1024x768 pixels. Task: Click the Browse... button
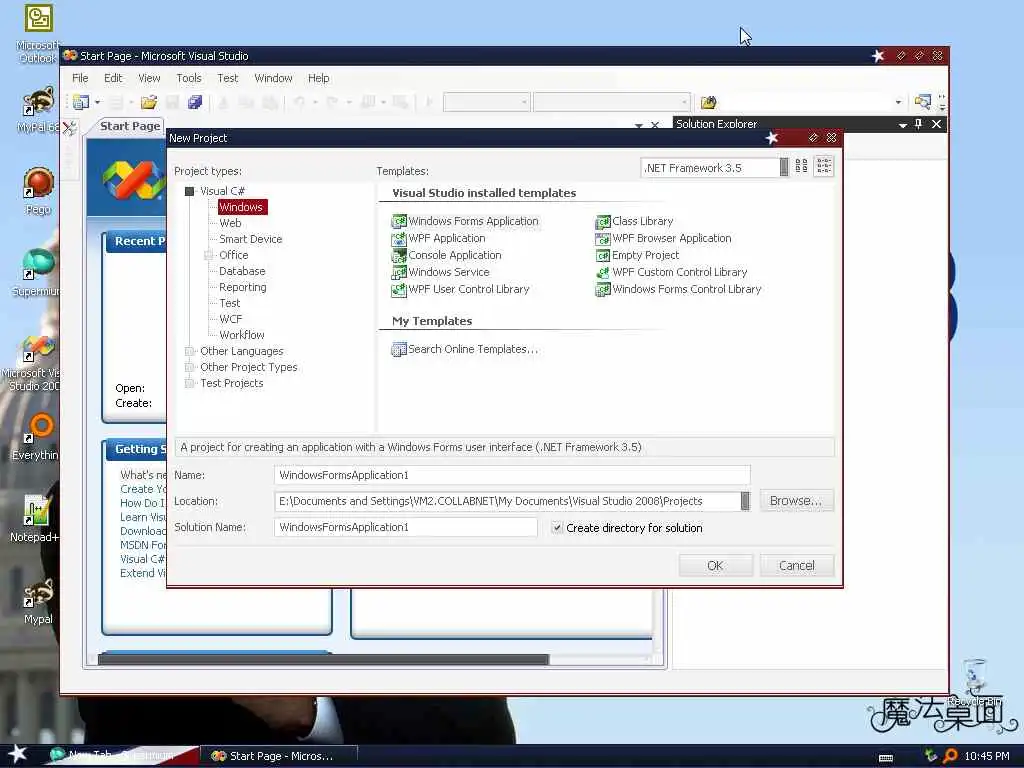click(796, 501)
